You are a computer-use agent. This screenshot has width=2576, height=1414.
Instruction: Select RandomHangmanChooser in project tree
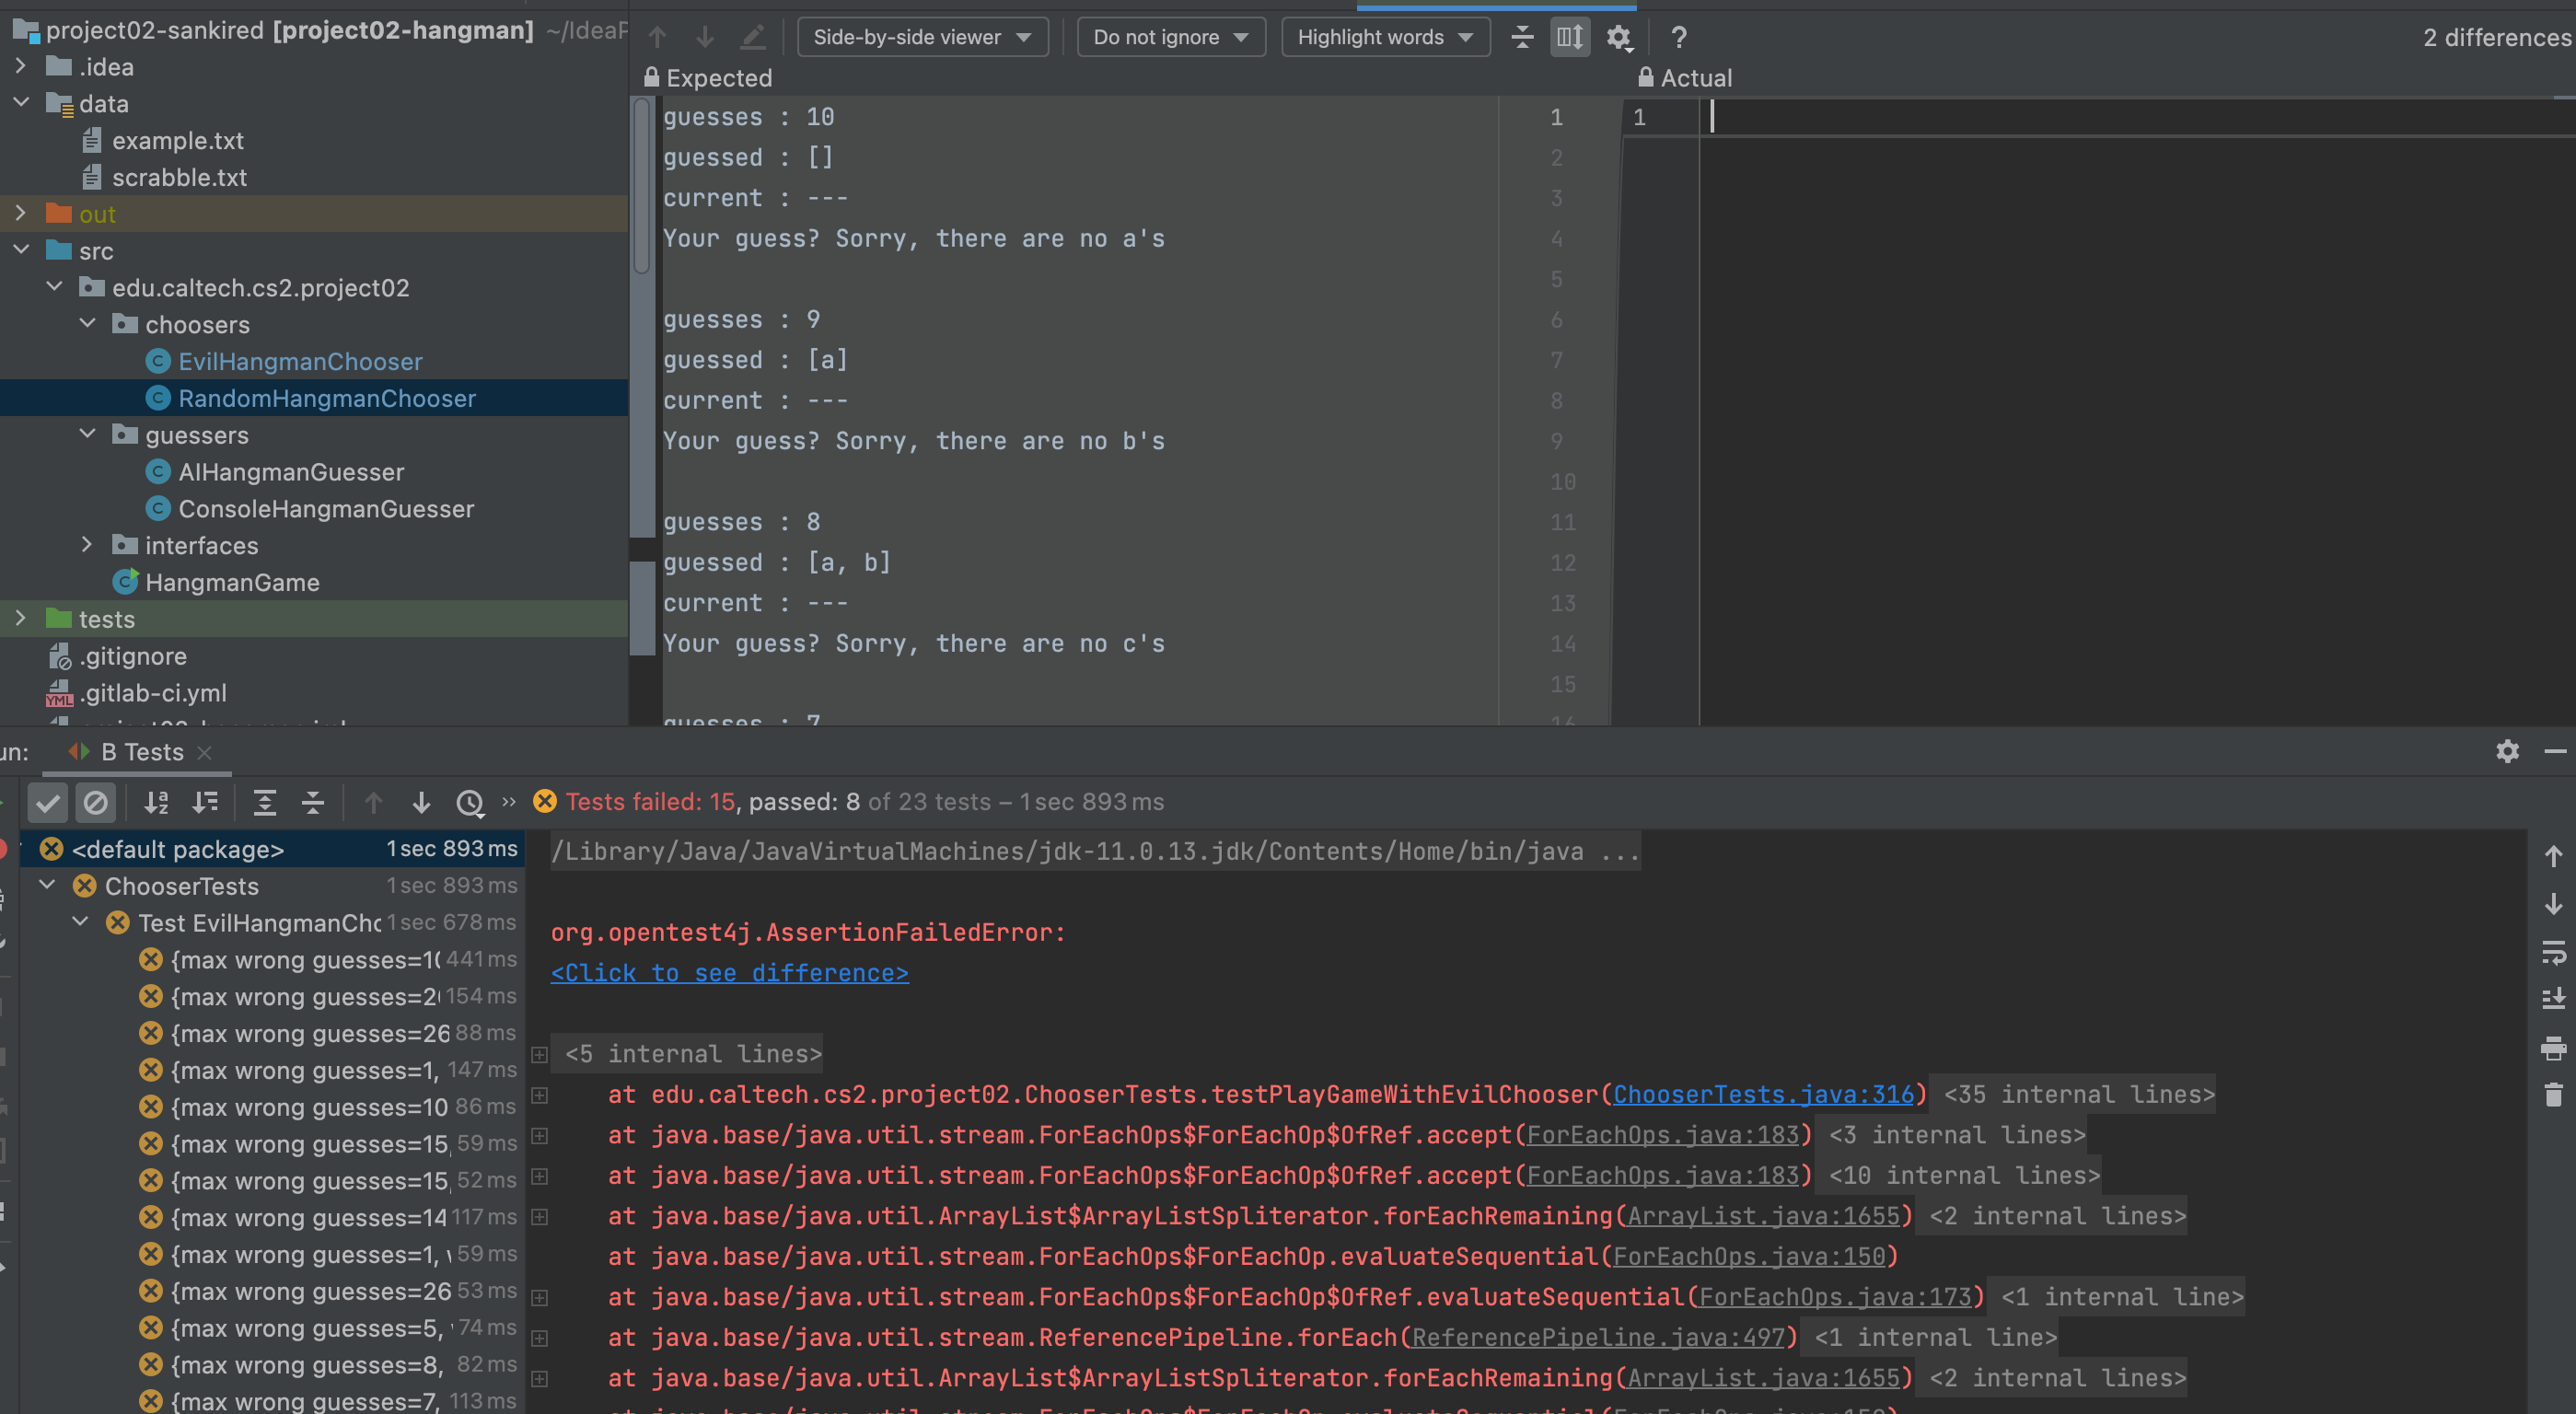click(326, 398)
